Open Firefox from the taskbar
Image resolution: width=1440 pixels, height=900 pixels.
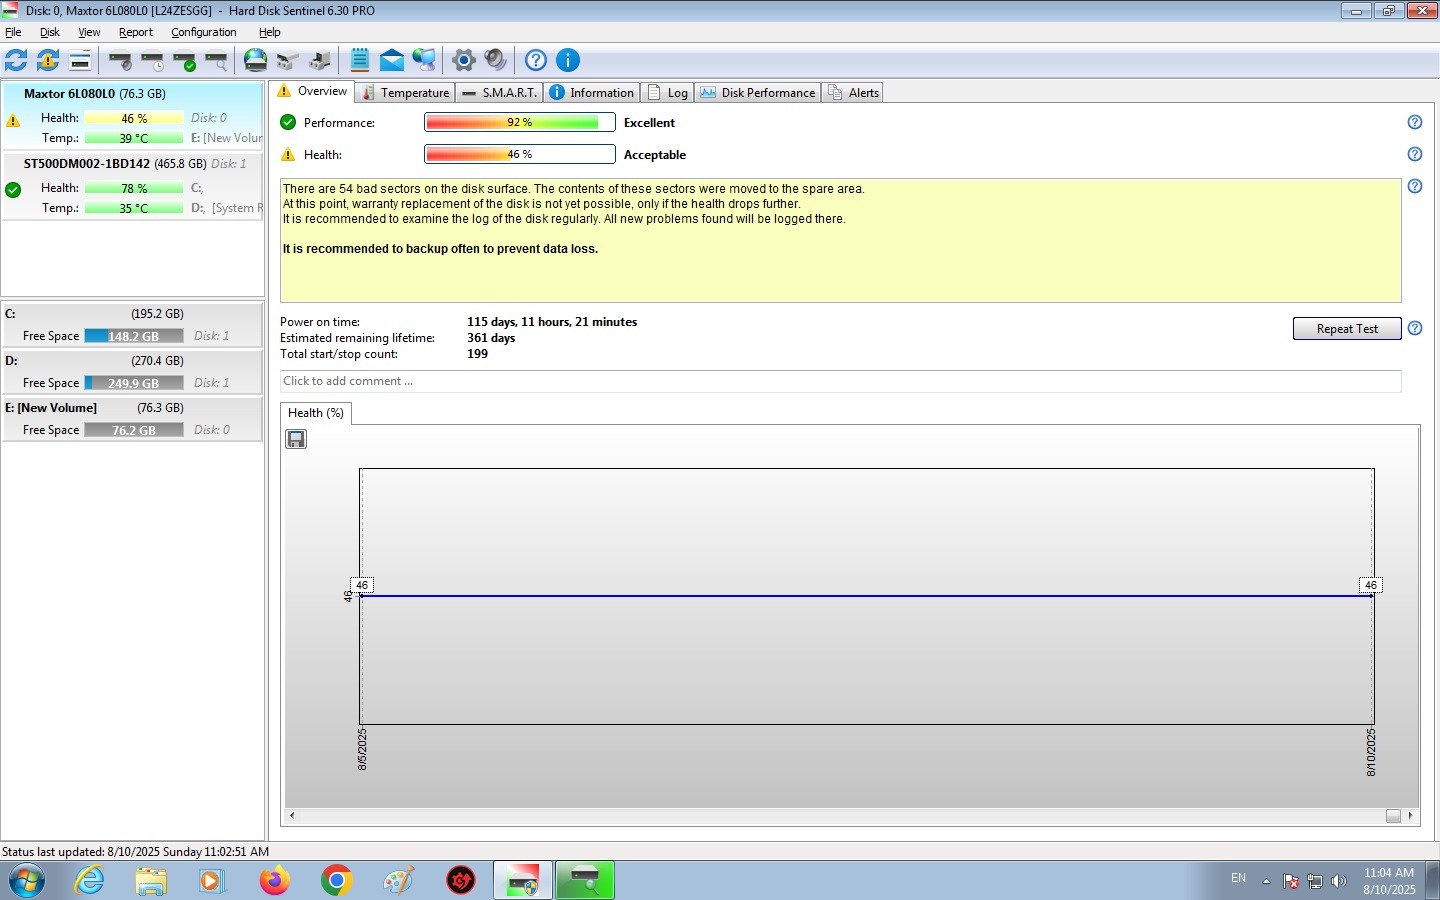[x=274, y=880]
